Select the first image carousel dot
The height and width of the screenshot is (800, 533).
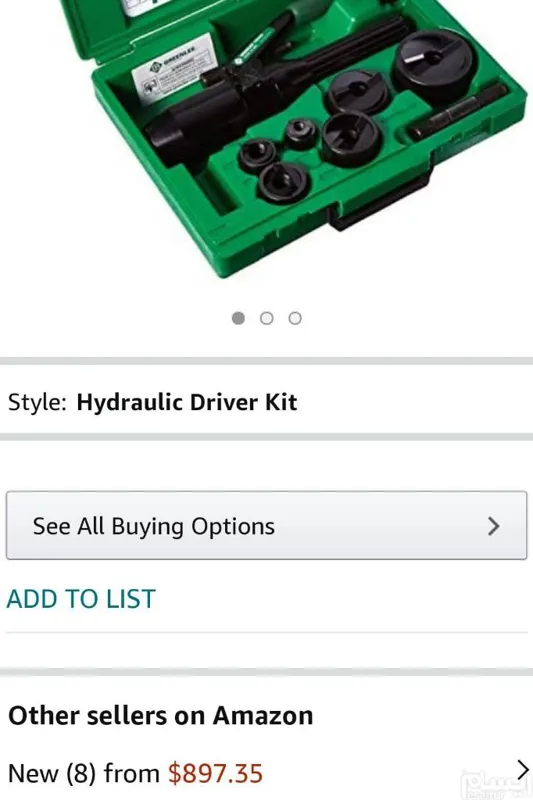238,318
